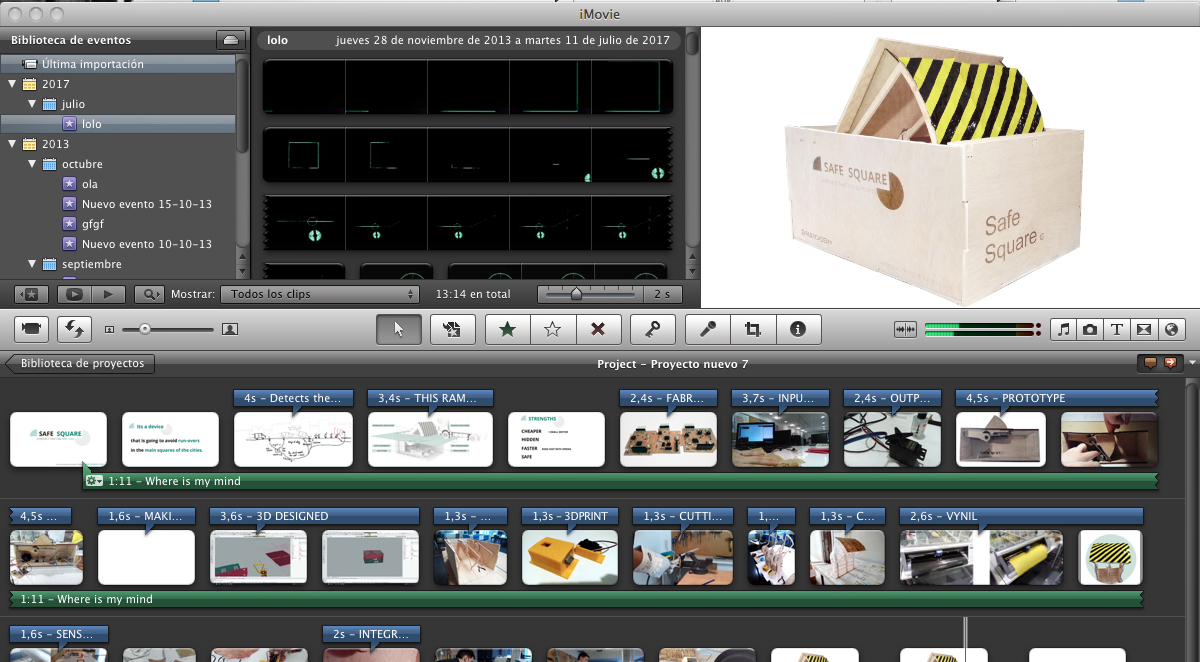
Task: Click the Safe Square logo project clip
Action: (58, 439)
